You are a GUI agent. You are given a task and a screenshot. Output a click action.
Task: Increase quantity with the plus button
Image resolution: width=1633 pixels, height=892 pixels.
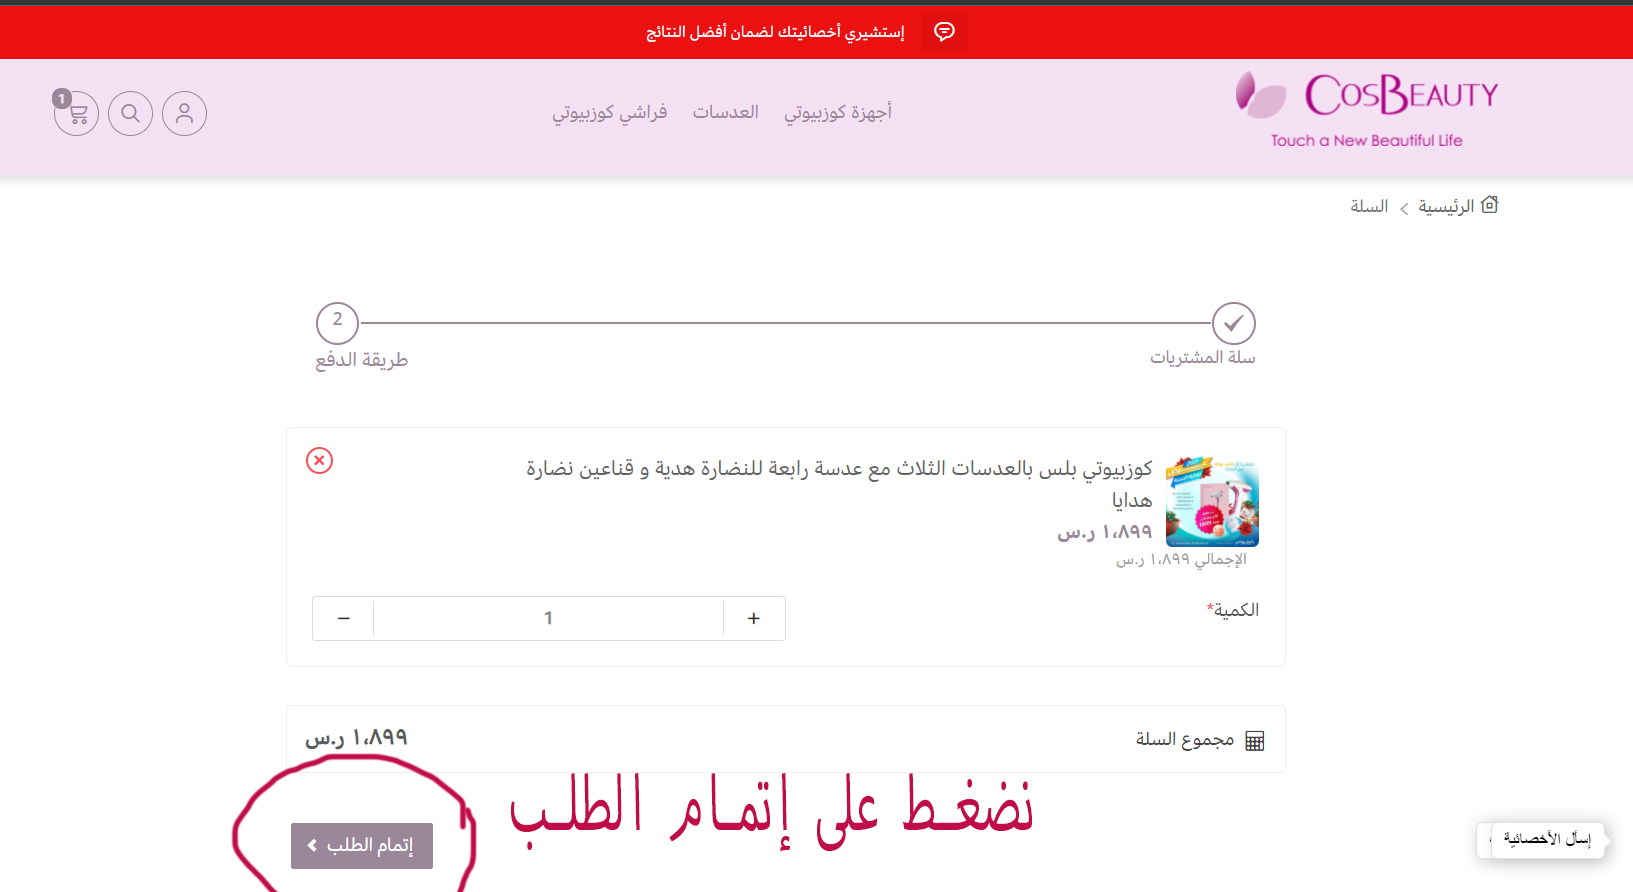pyautogui.click(x=754, y=618)
